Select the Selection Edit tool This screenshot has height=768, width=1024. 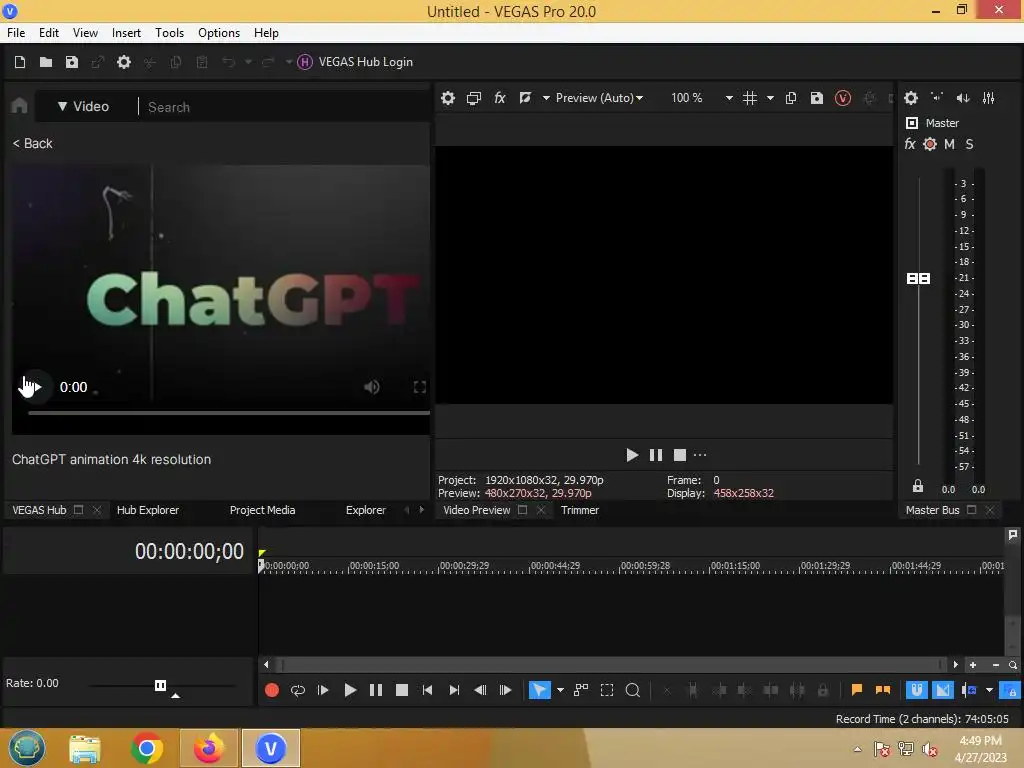tap(607, 690)
